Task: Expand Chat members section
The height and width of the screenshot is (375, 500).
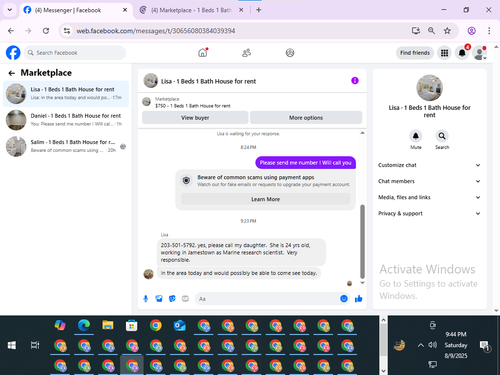Action: tap(429, 181)
